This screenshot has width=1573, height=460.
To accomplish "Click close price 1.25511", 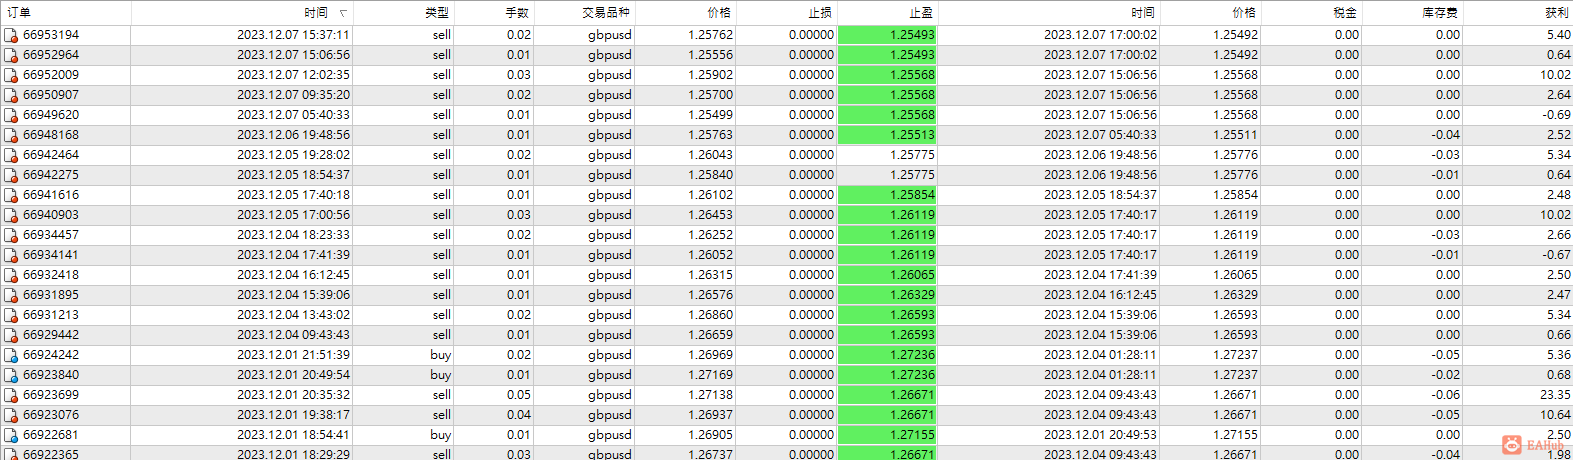I will [1235, 135].
